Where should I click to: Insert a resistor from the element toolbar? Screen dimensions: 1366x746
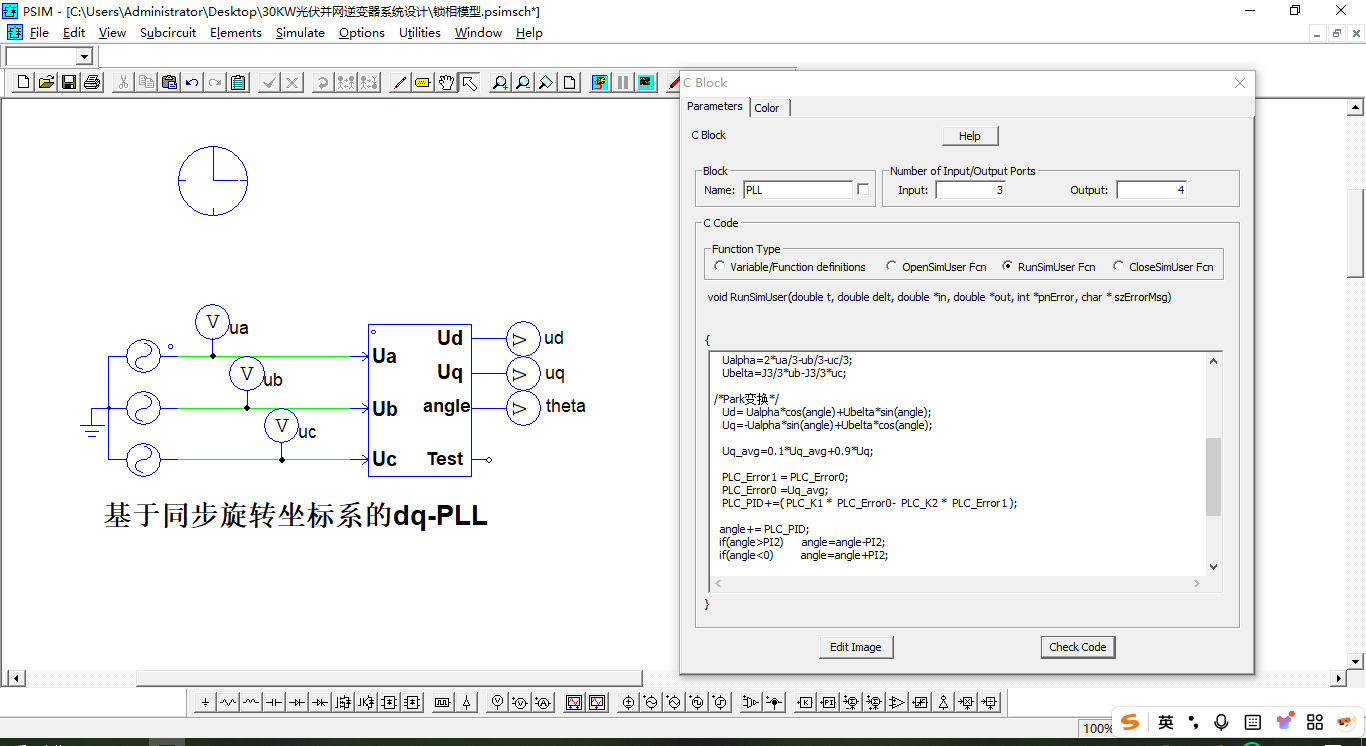click(228, 703)
